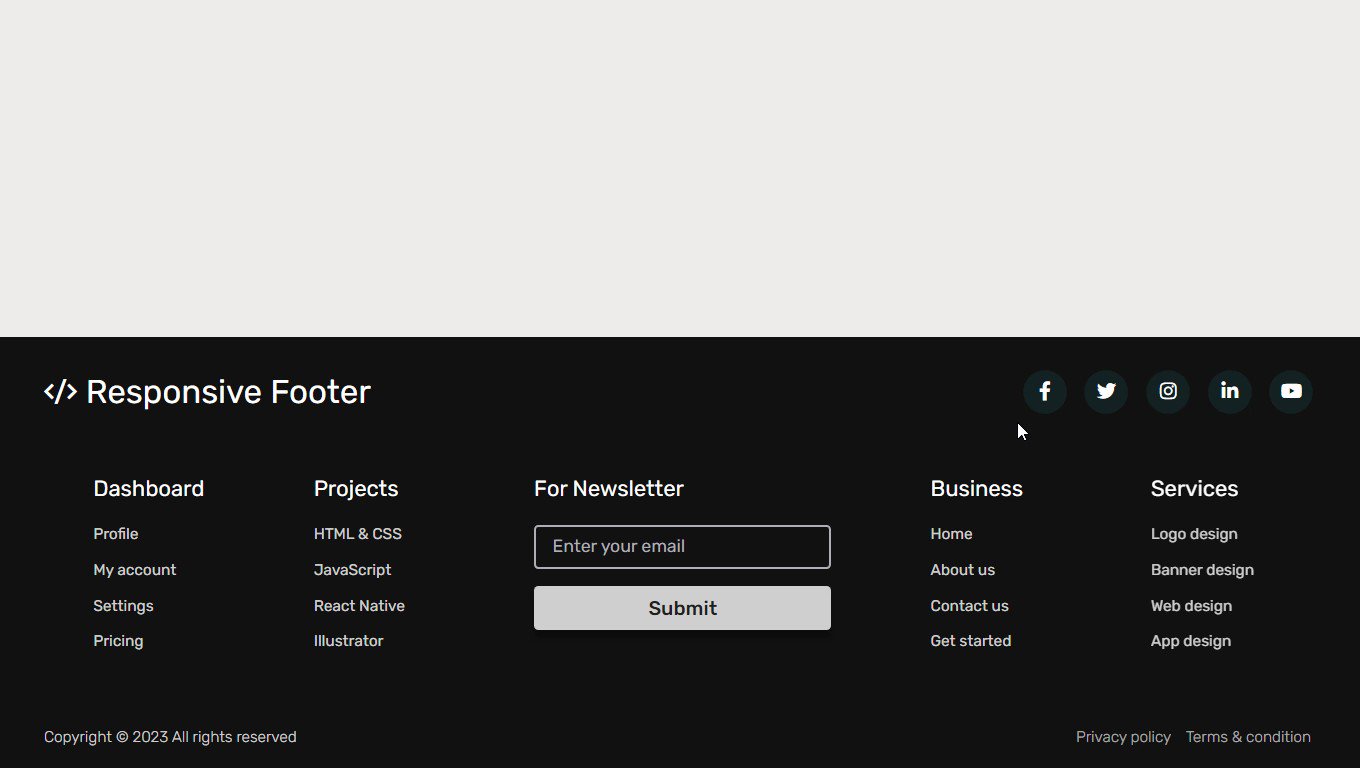Open the React Native link
Viewport: 1360px width, 768px height.
click(x=359, y=606)
